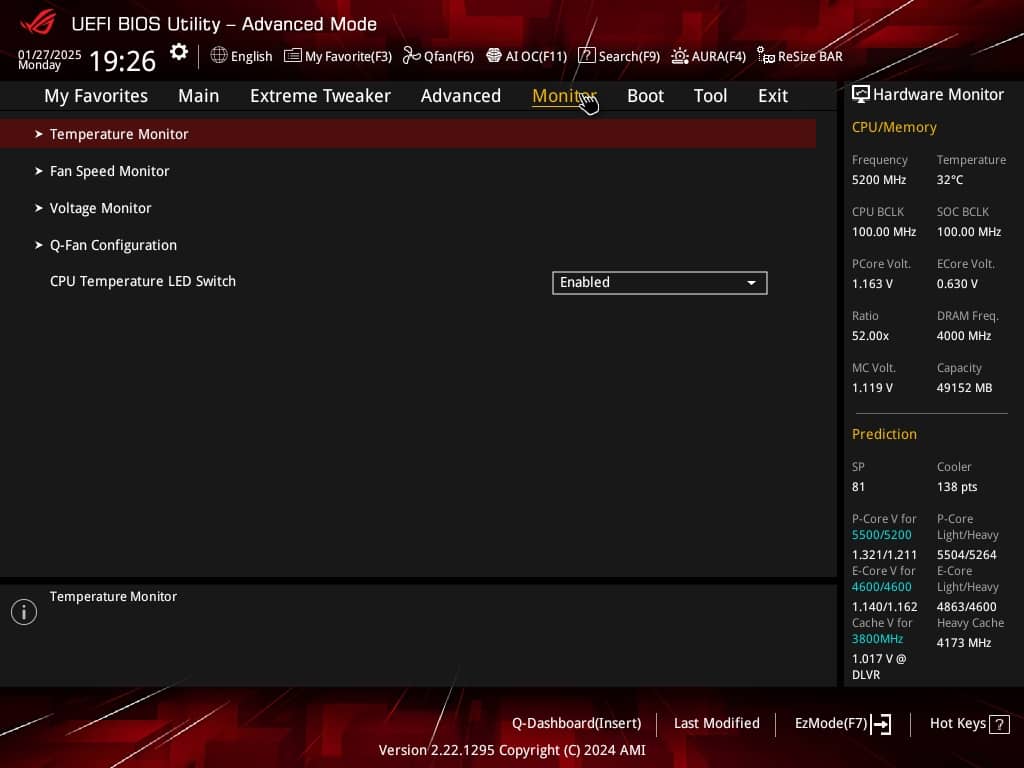Click the Search question mark icon
Image resolution: width=1024 pixels, height=768 pixels.
(586, 56)
